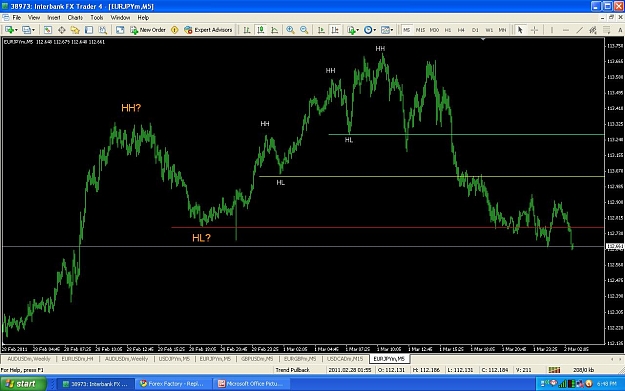Select the Fibonacci retracement tool

point(607,30)
